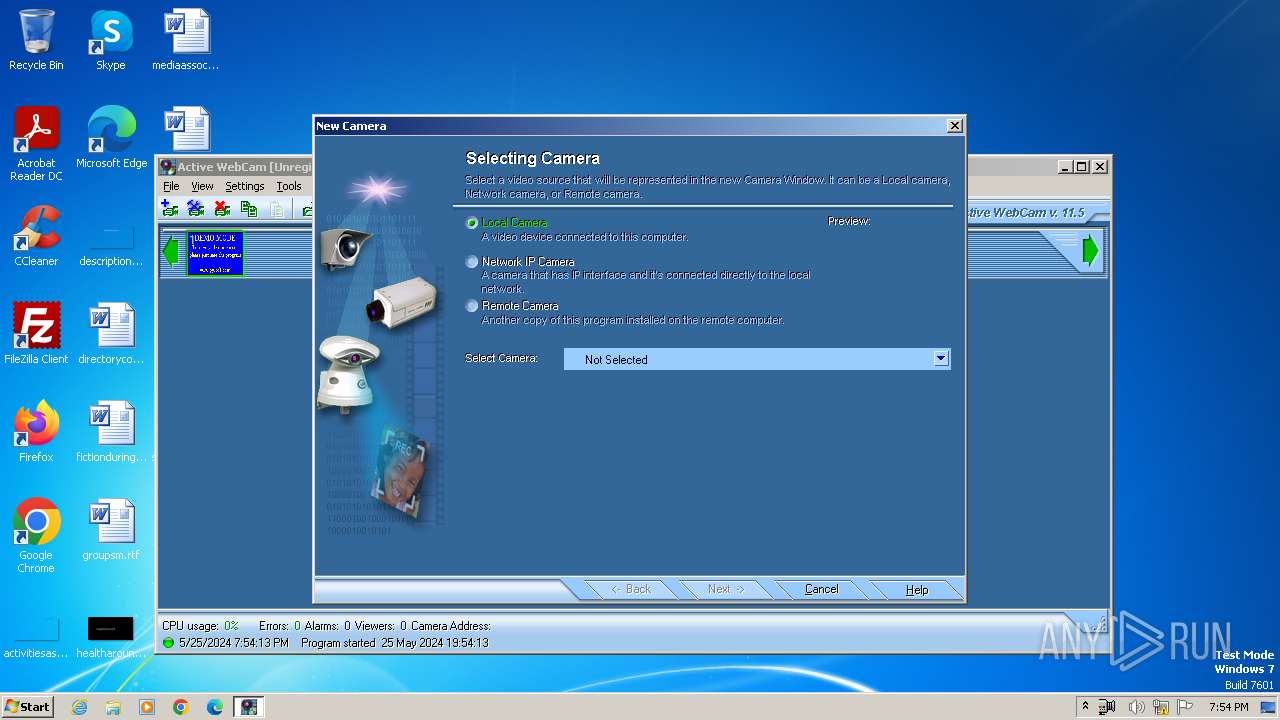Open Windows Media Player from the taskbar
The image size is (1280, 720).
point(147,707)
